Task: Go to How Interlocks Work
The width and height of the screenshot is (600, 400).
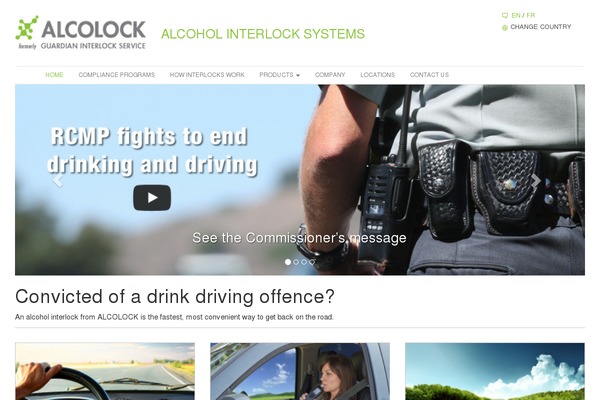Action: pyautogui.click(x=207, y=75)
